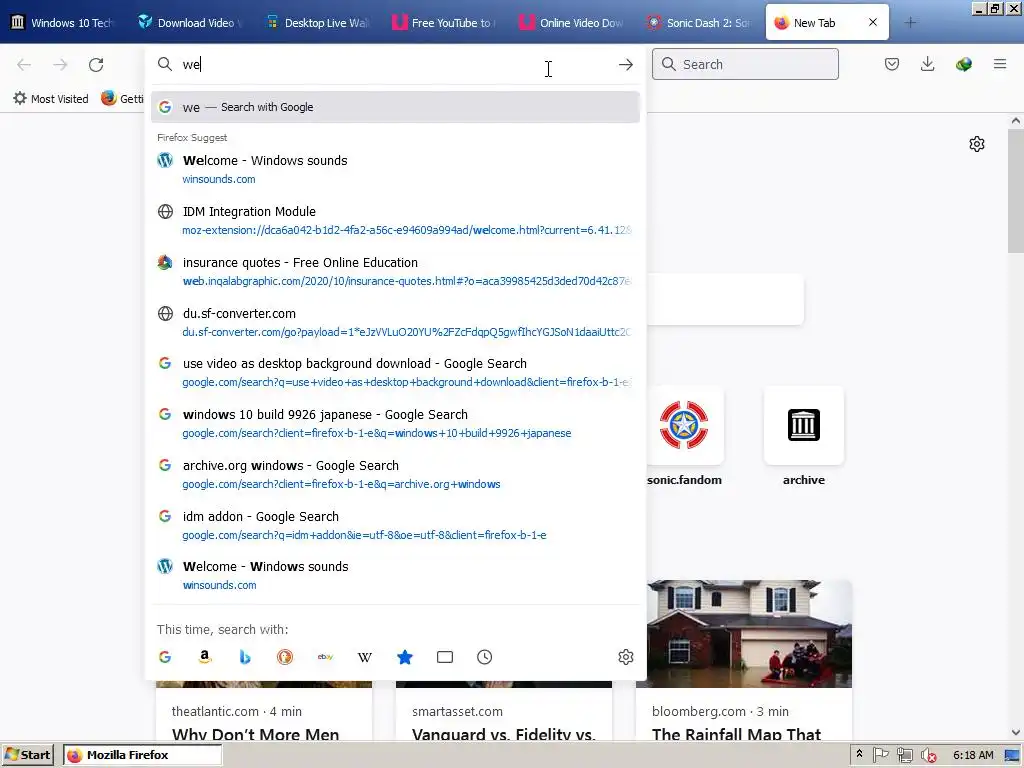This screenshot has width=1024, height=768.
Task: Search this time with DuckDuckGo icon
Action: [x=285, y=657]
